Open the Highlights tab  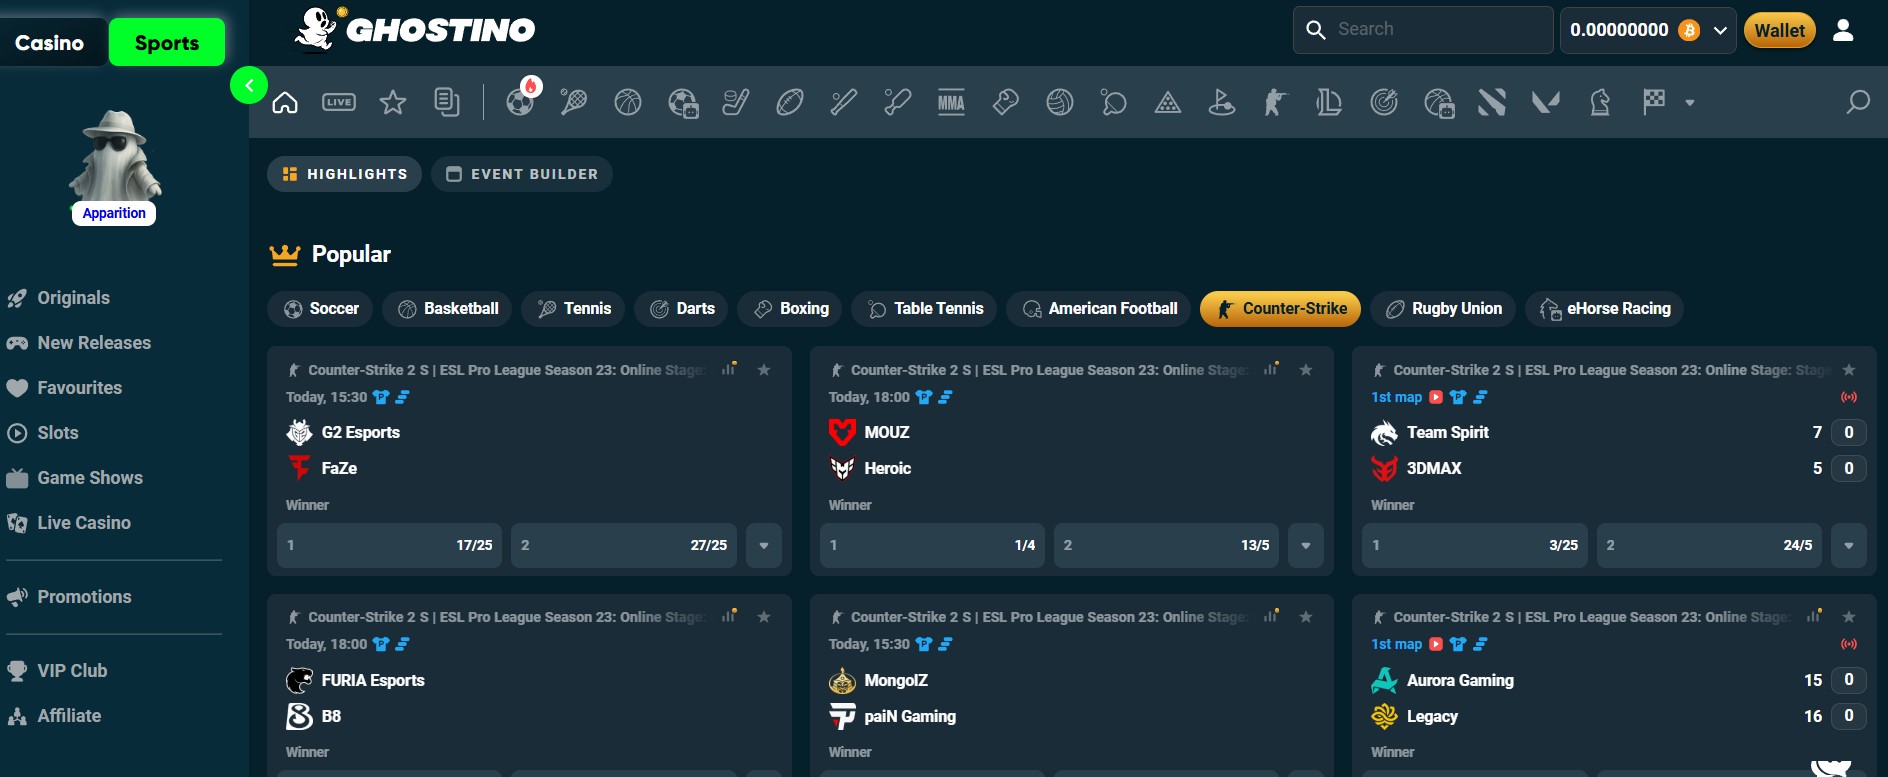(x=344, y=174)
